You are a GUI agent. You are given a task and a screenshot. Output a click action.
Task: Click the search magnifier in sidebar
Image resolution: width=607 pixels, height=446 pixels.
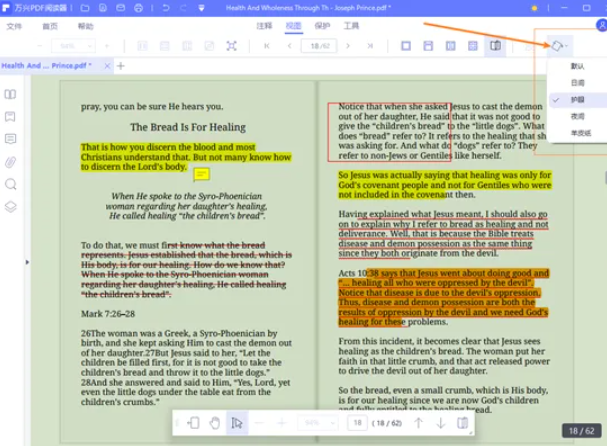(11, 184)
